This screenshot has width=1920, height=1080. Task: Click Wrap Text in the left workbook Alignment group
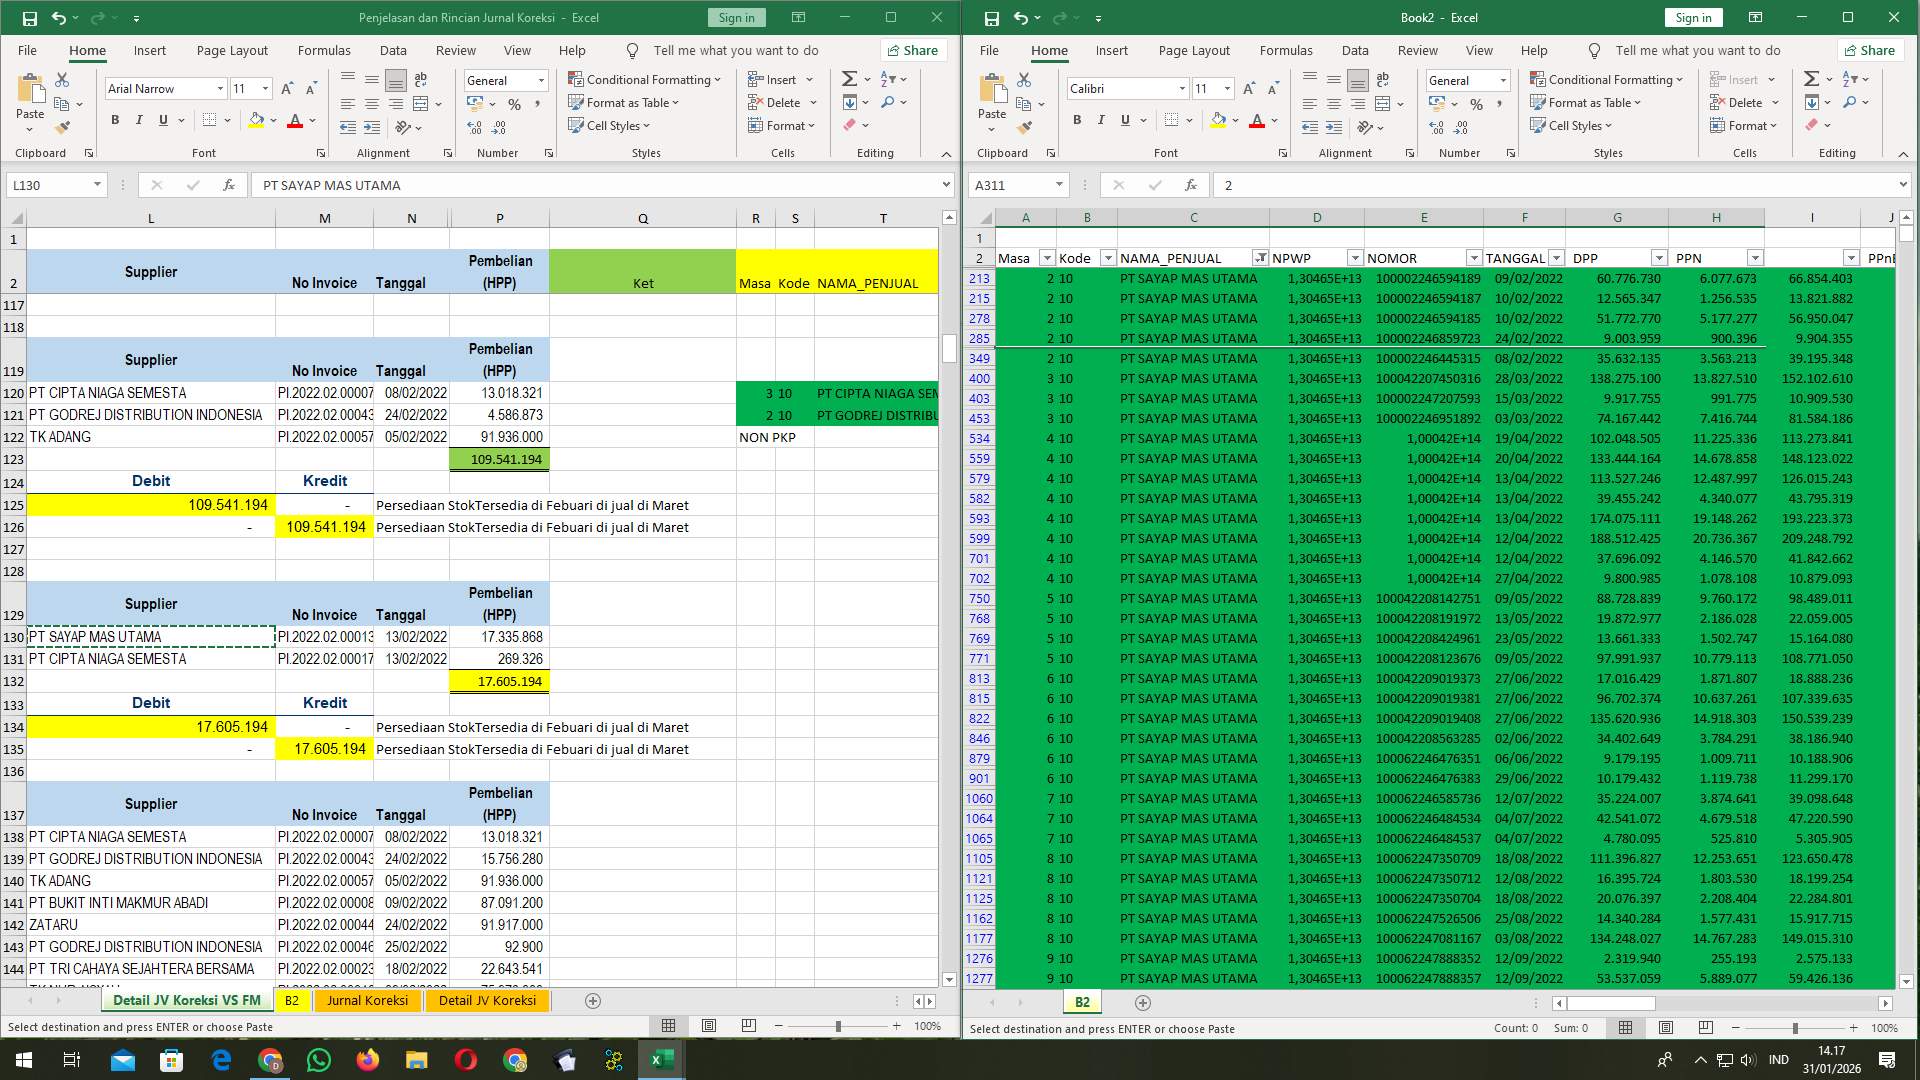[420, 79]
